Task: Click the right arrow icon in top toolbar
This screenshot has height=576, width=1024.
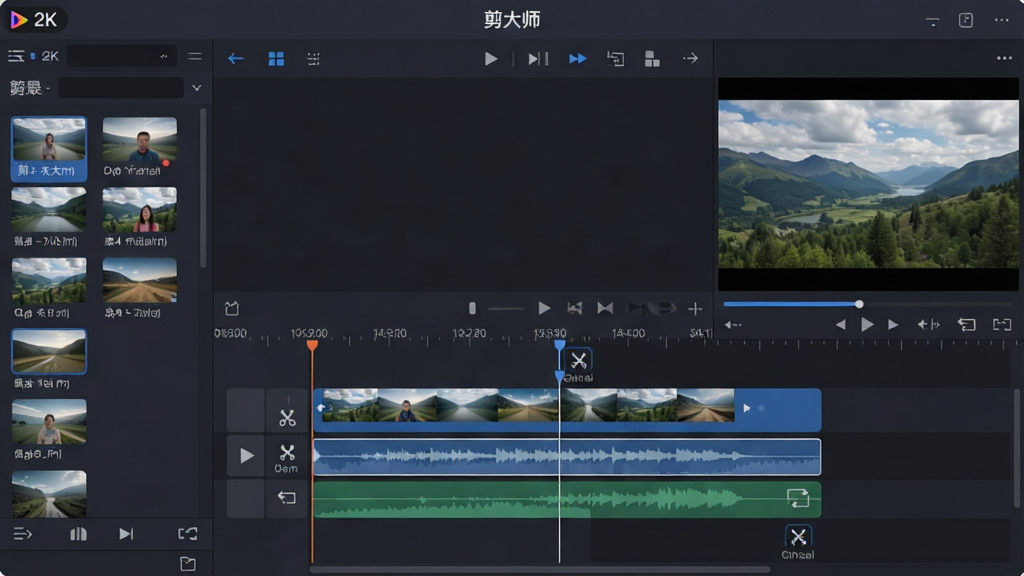Action: 690,58
